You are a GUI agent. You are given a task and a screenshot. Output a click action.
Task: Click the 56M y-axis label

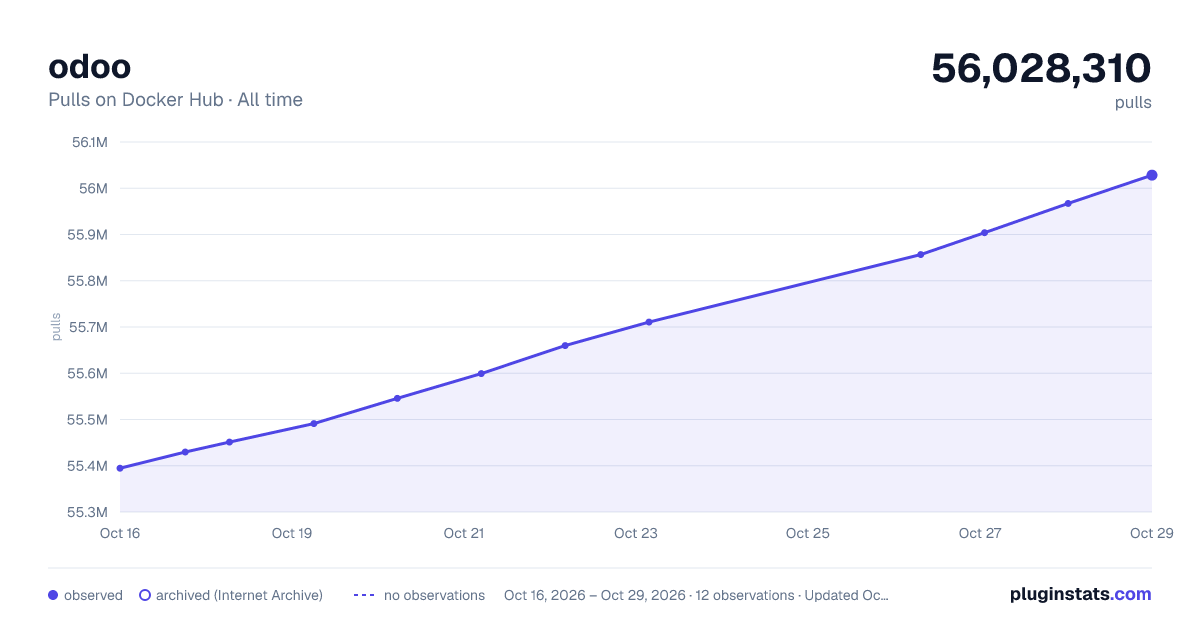click(93, 189)
